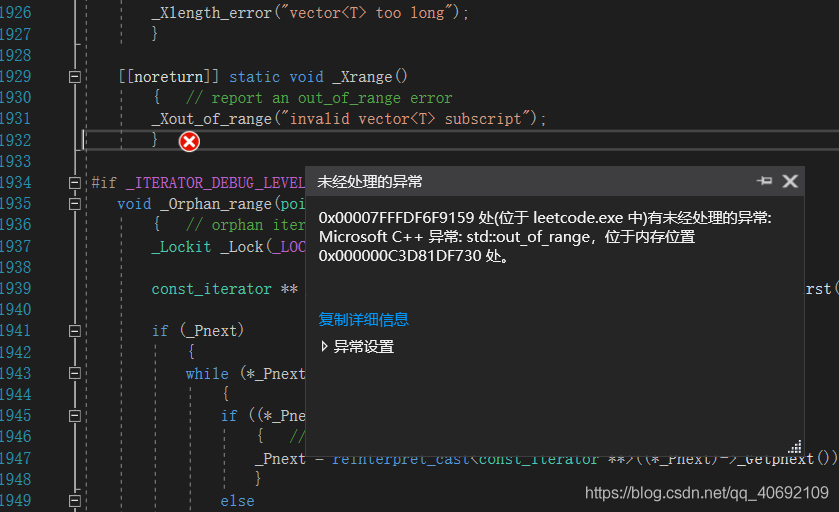Viewport: 839px width, 512px height.
Task: Collapse _Orphan_range function at line 1935
Action: [75, 204]
